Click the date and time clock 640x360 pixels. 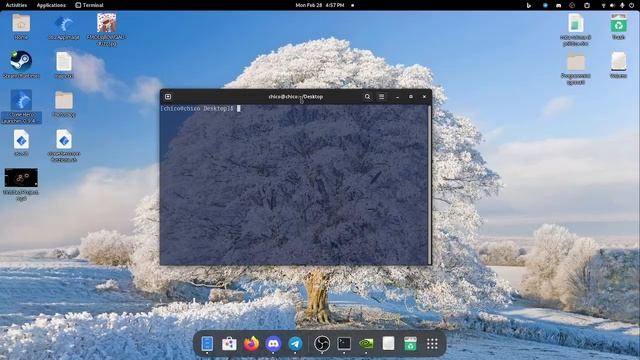(x=320, y=5)
